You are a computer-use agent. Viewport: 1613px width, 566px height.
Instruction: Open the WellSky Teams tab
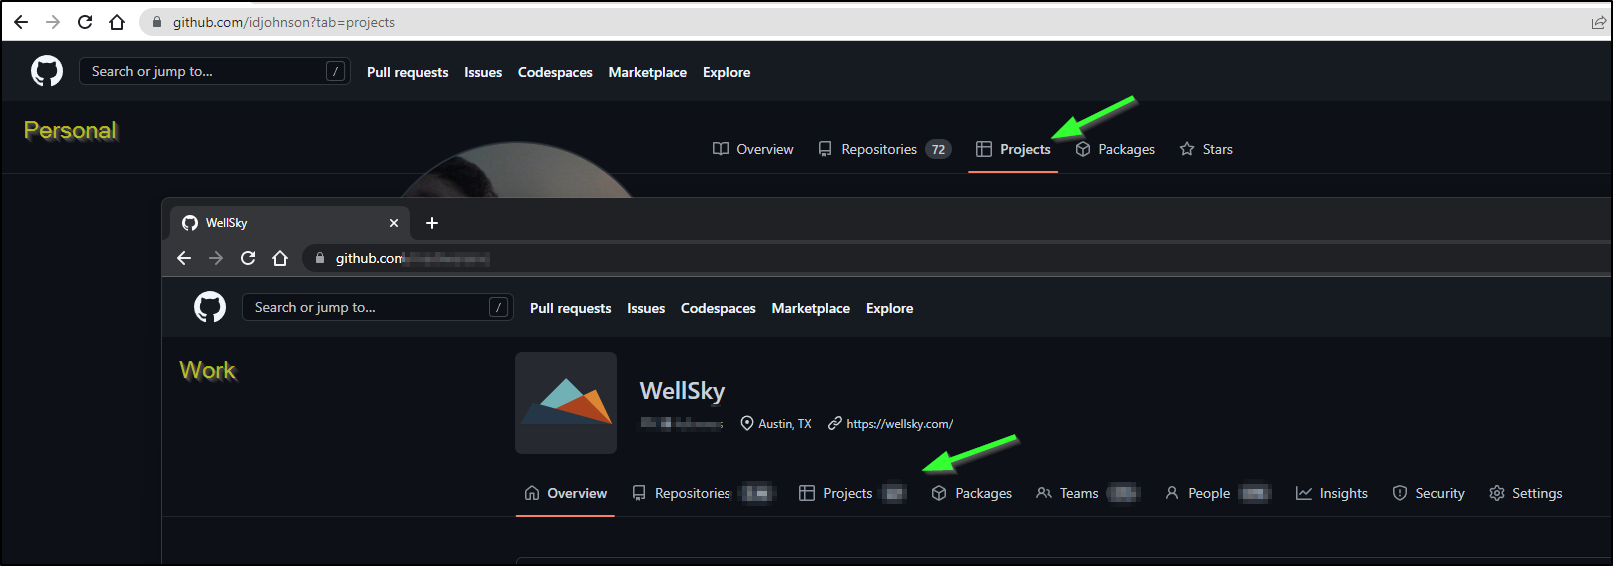tap(1087, 493)
